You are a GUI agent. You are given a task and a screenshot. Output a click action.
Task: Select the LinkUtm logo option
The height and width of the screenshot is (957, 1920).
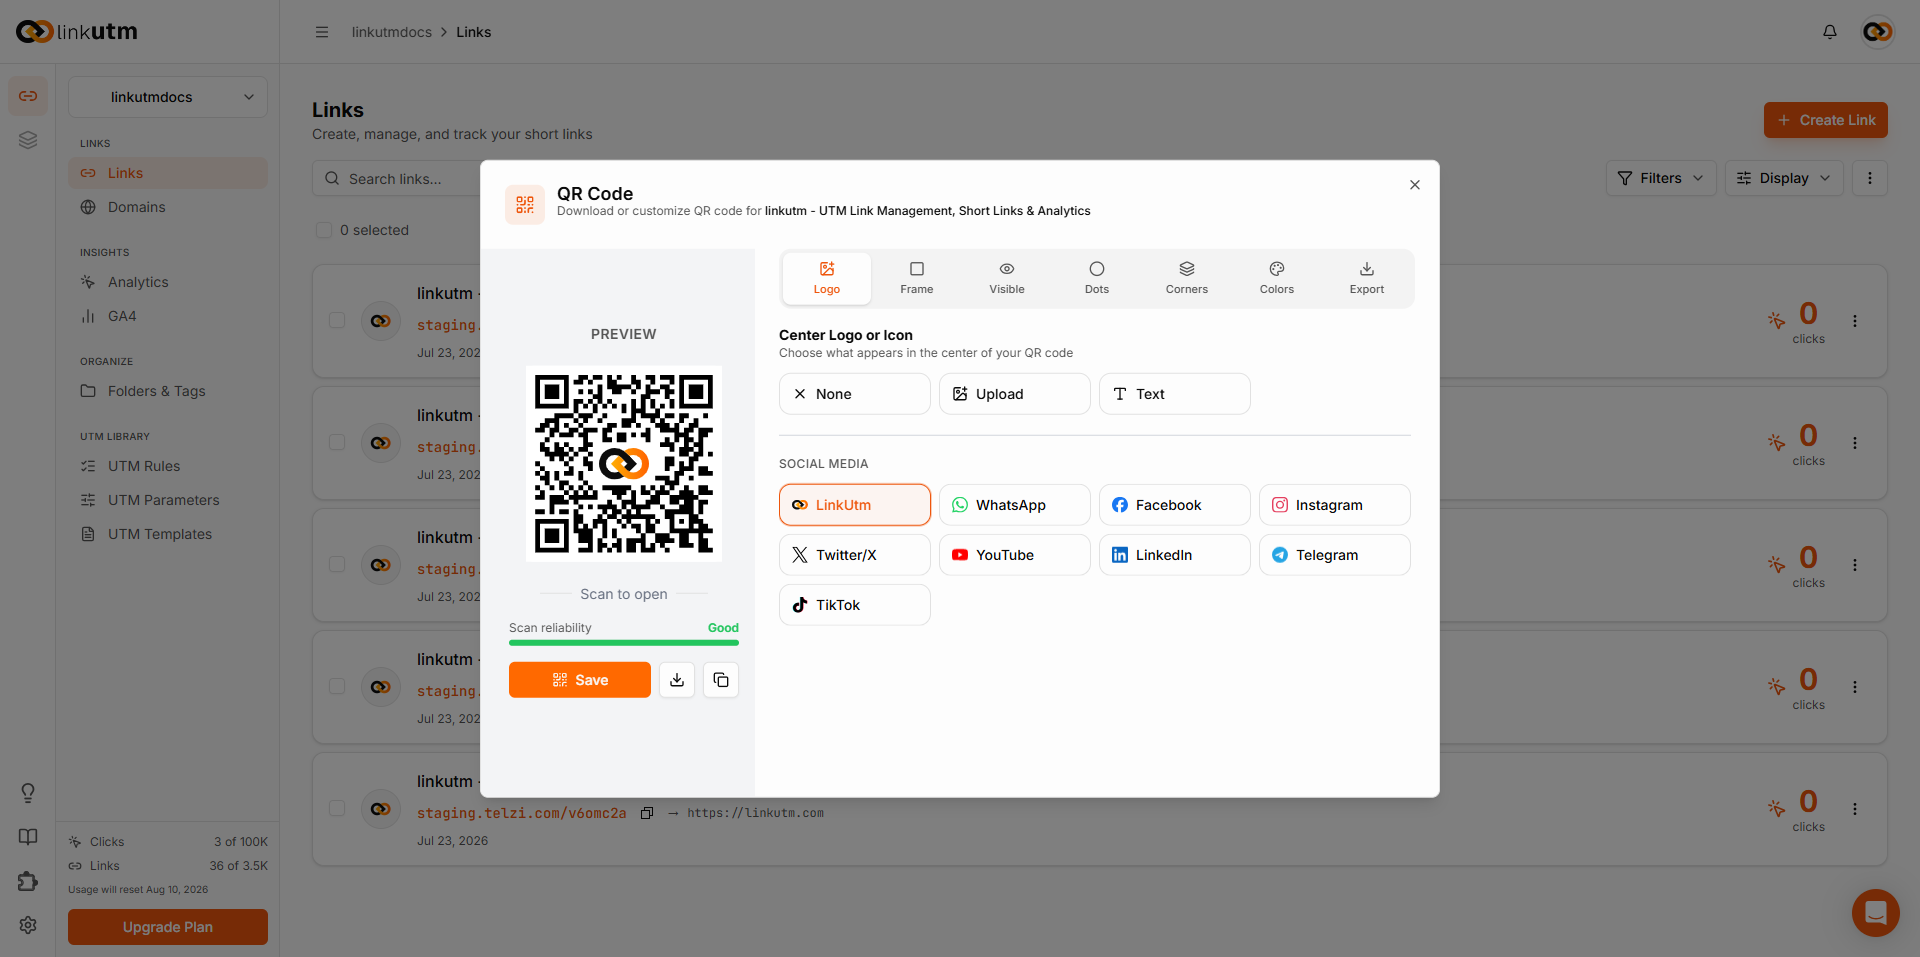[x=855, y=505]
